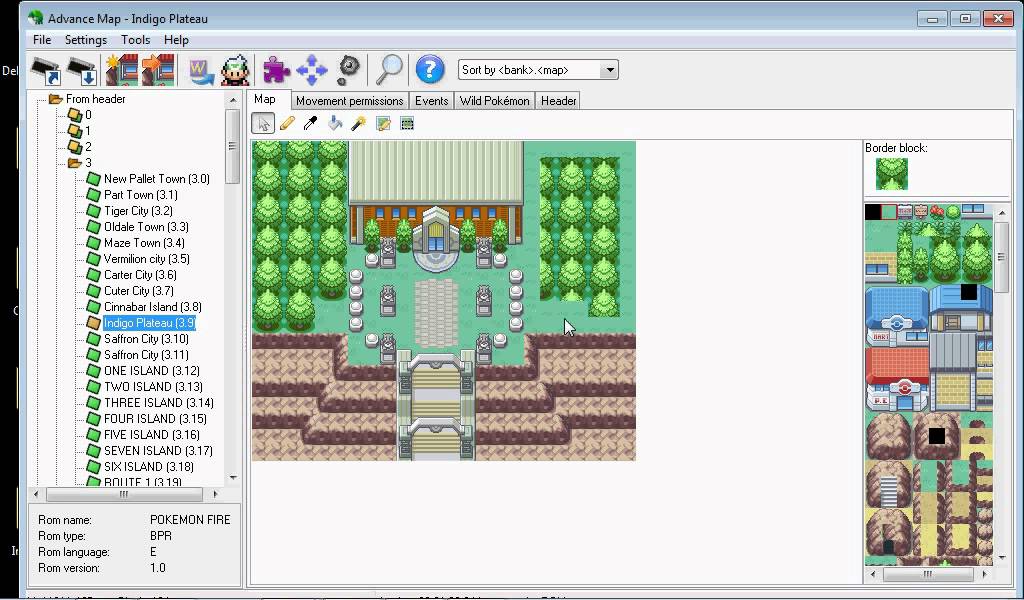Select TWO ISLAND (3.13) map
The width and height of the screenshot is (1024, 600).
pyautogui.click(x=153, y=387)
